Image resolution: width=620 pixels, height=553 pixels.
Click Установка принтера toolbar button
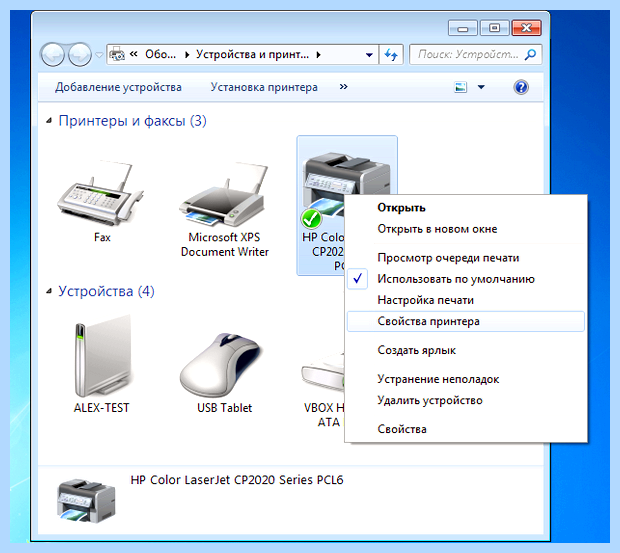(x=264, y=87)
